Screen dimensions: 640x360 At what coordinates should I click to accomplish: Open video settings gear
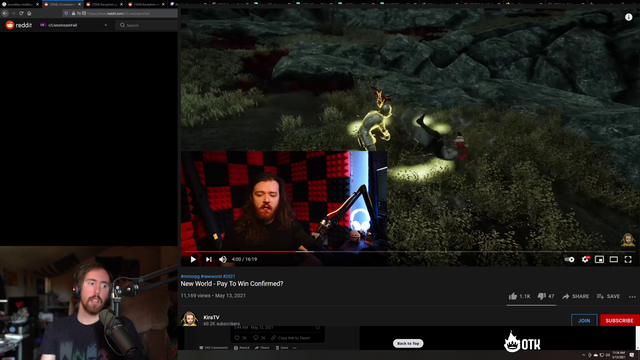pos(585,259)
